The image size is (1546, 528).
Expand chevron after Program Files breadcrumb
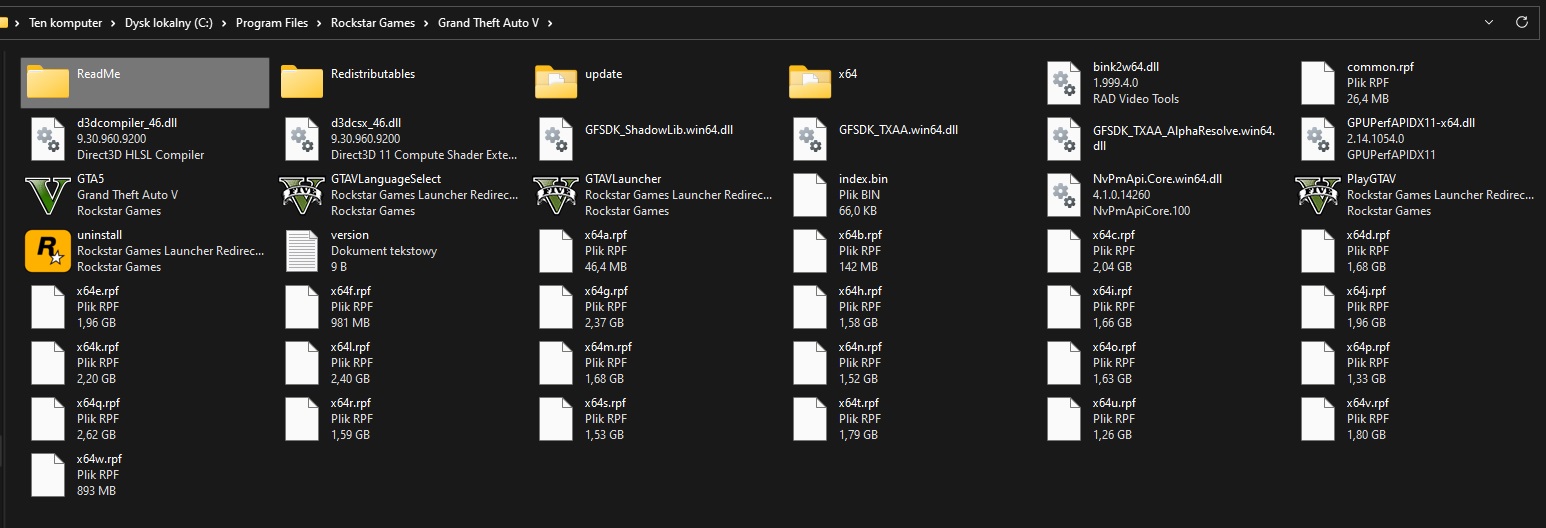(x=319, y=23)
